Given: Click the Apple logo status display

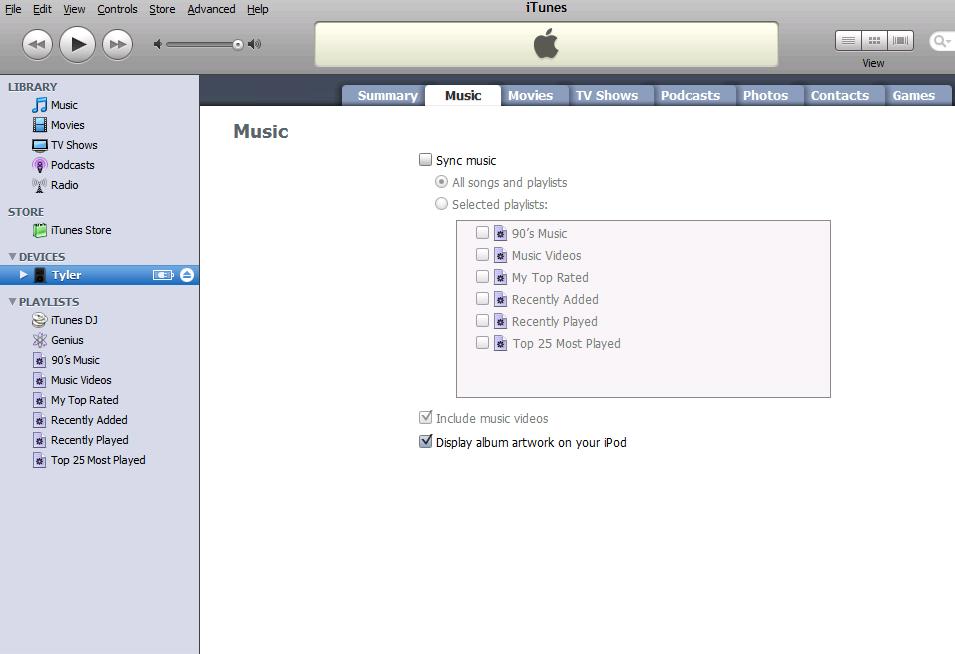Looking at the screenshot, I should pos(546,44).
